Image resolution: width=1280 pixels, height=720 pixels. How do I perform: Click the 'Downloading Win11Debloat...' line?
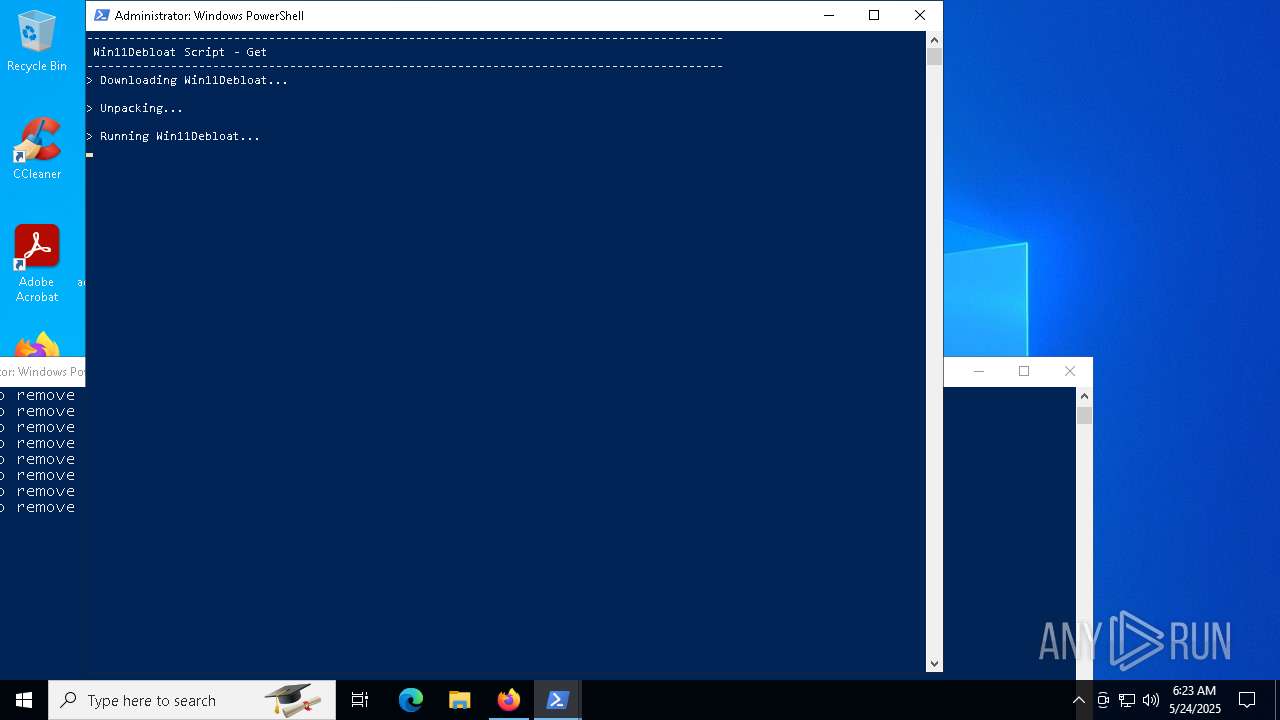tap(187, 80)
